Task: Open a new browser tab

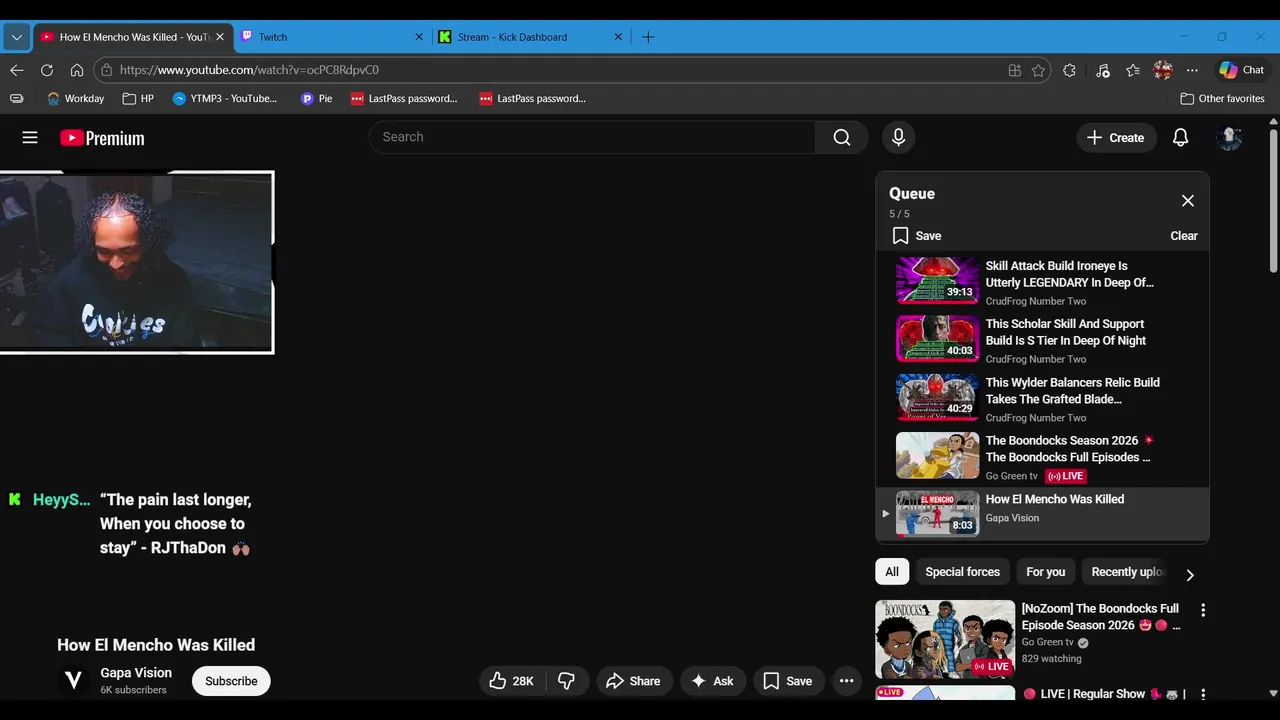Action: point(648,37)
